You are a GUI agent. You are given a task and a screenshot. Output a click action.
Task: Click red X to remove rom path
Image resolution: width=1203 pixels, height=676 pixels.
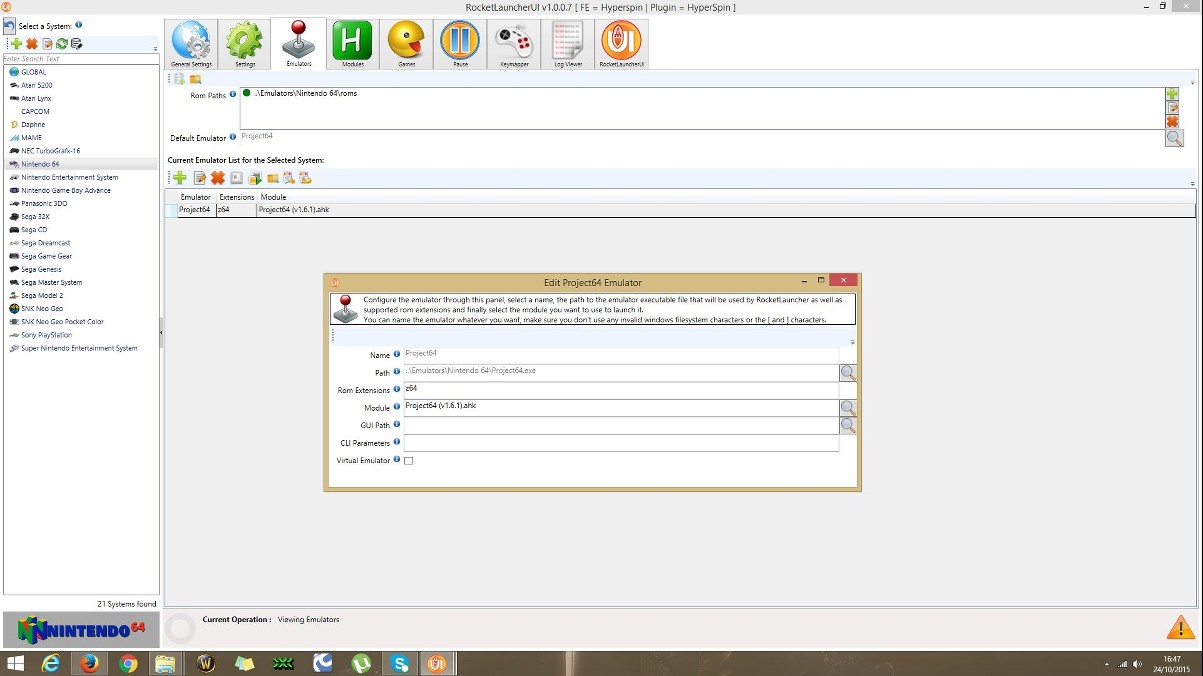tap(1172, 121)
